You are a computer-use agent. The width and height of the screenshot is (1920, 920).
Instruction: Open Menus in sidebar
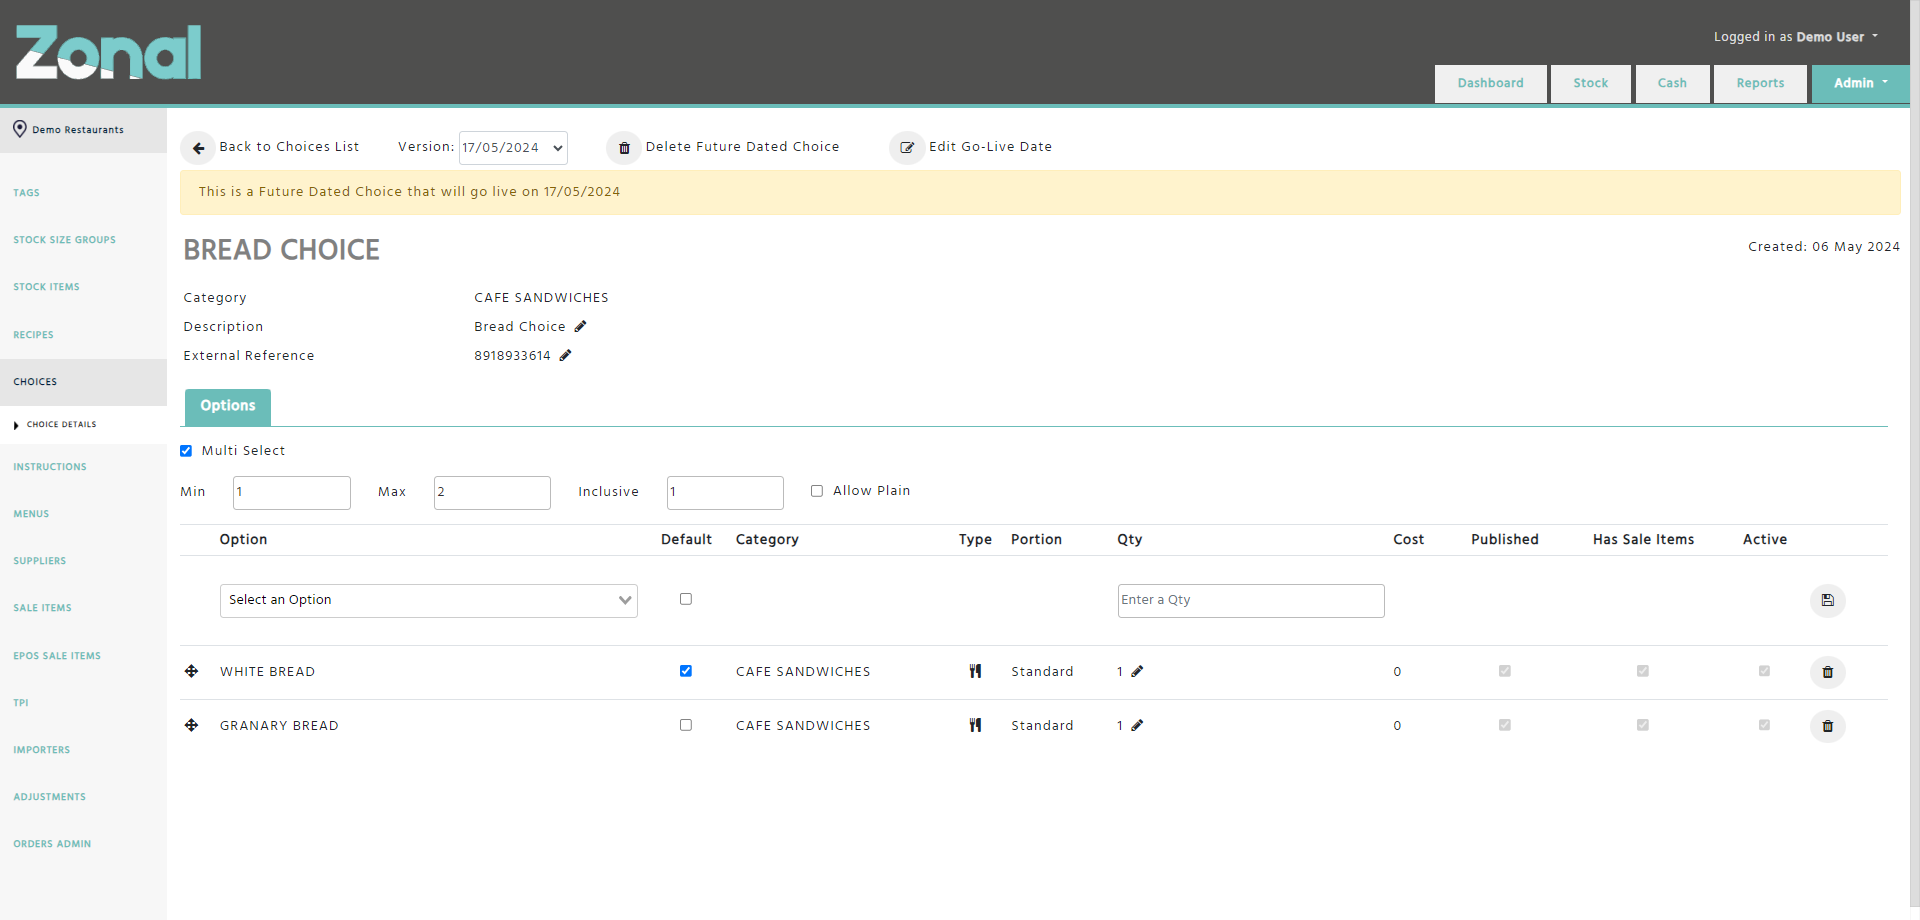coord(31,514)
